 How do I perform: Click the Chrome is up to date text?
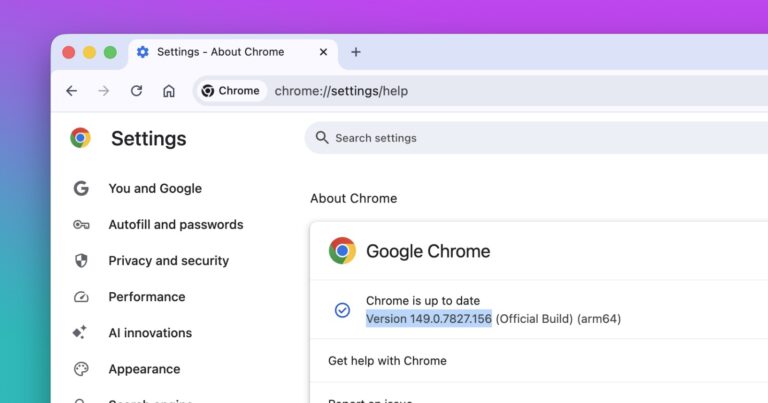point(423,301)
